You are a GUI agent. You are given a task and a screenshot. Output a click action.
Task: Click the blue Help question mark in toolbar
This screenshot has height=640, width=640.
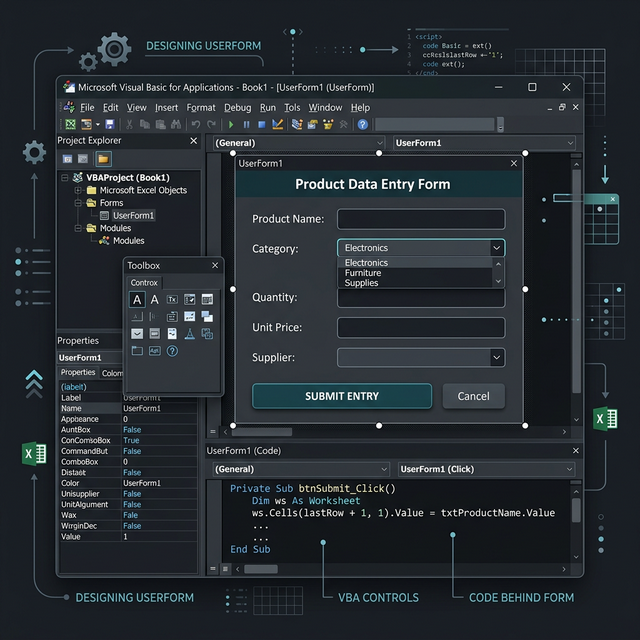click(x=362, y=124)
